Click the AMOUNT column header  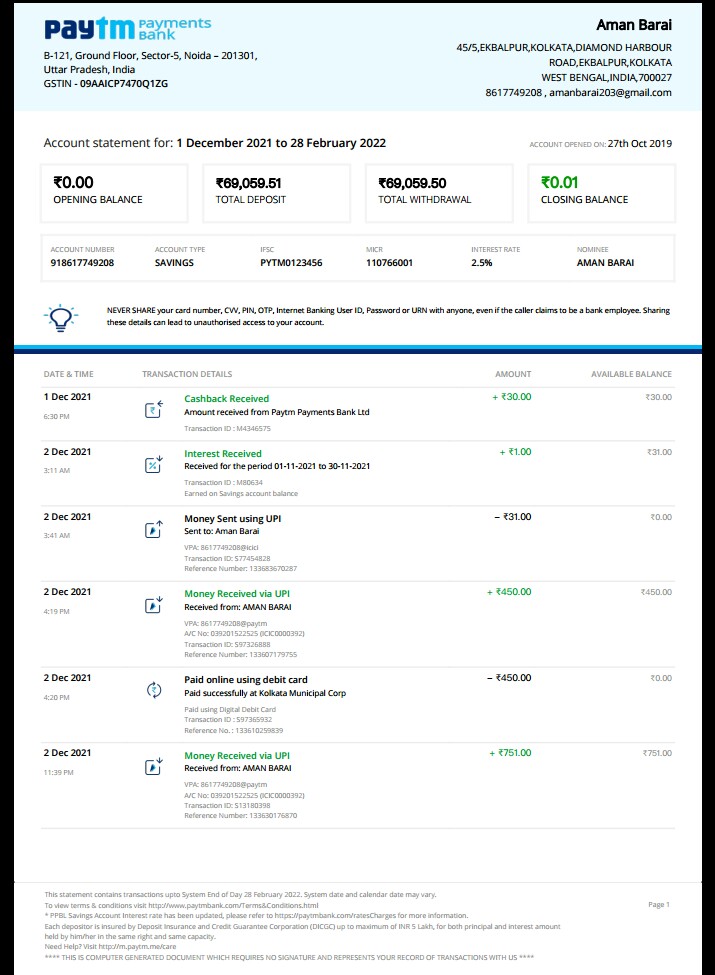click(x=513, y=374)
